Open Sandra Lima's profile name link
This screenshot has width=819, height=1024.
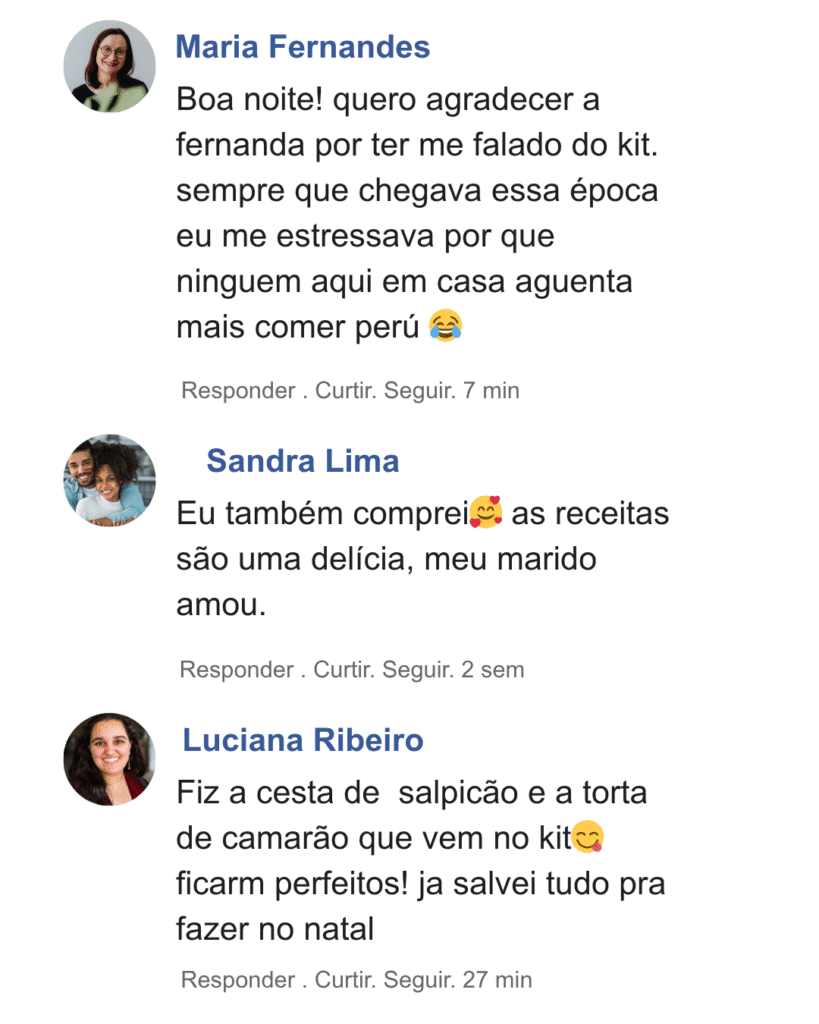[x=303, y=461]
